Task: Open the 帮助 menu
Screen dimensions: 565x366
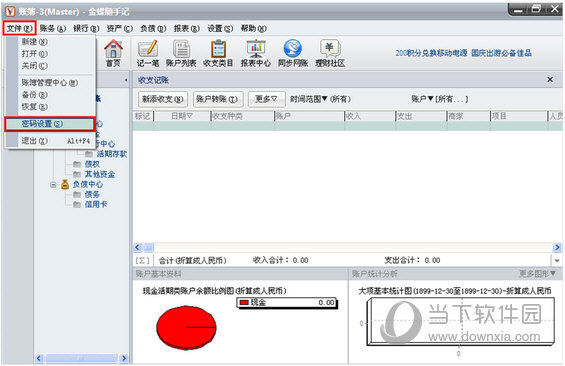Action: point(254,28)
